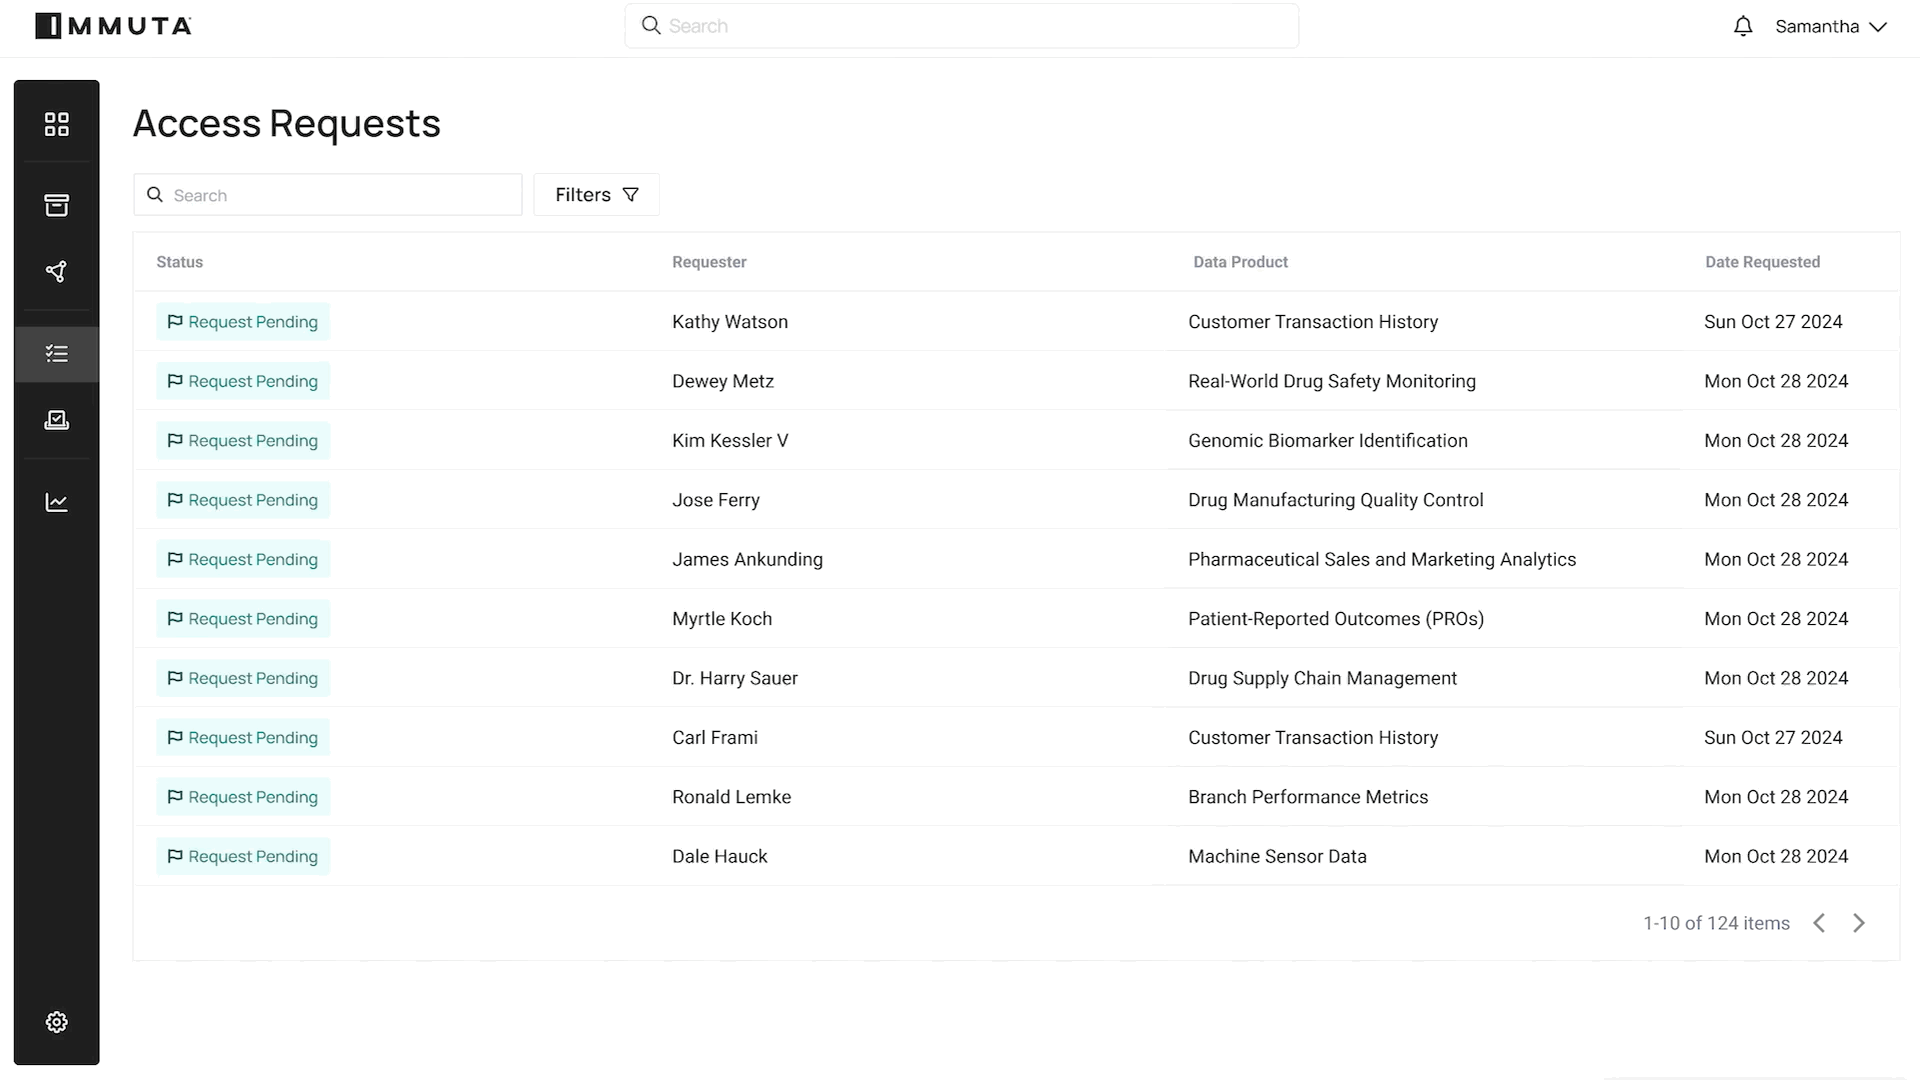Viewport: 1920px width, 1080px height.
Task: Open James Ankunding's Request Pending badge
Action: [243, 559]
